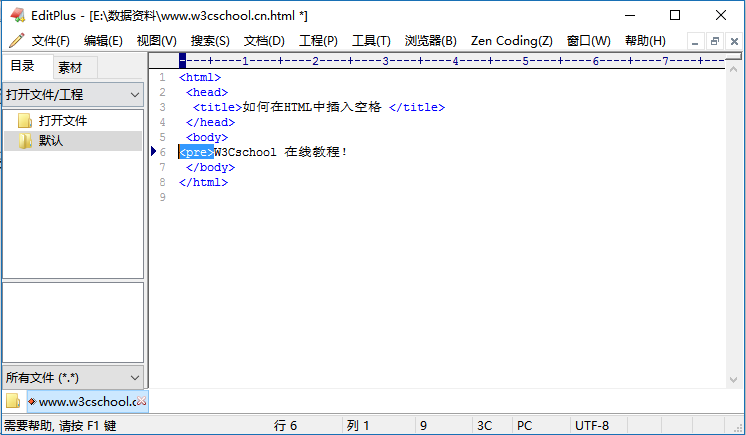This screenshot has height=435, width=746.
Task: Open the 浏览器(B) menu
Action: (x=430, y=41)
